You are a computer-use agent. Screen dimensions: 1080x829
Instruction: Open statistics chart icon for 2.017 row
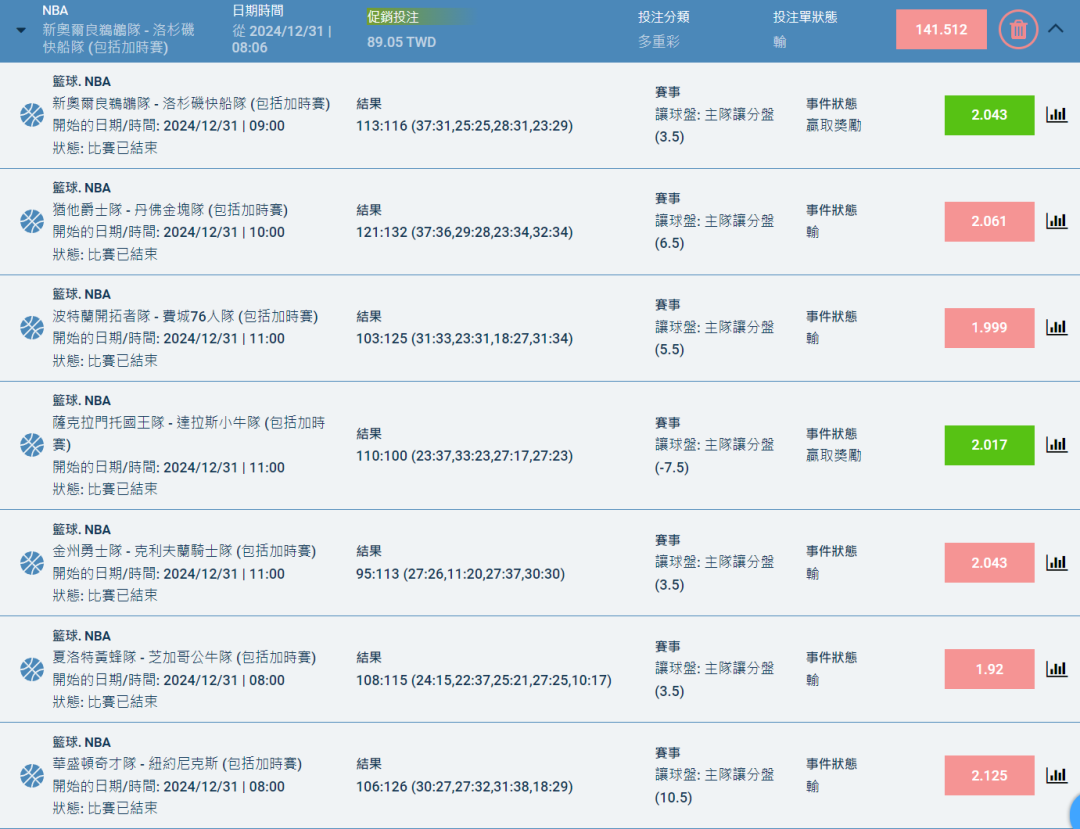click(x=1057, y=445)
